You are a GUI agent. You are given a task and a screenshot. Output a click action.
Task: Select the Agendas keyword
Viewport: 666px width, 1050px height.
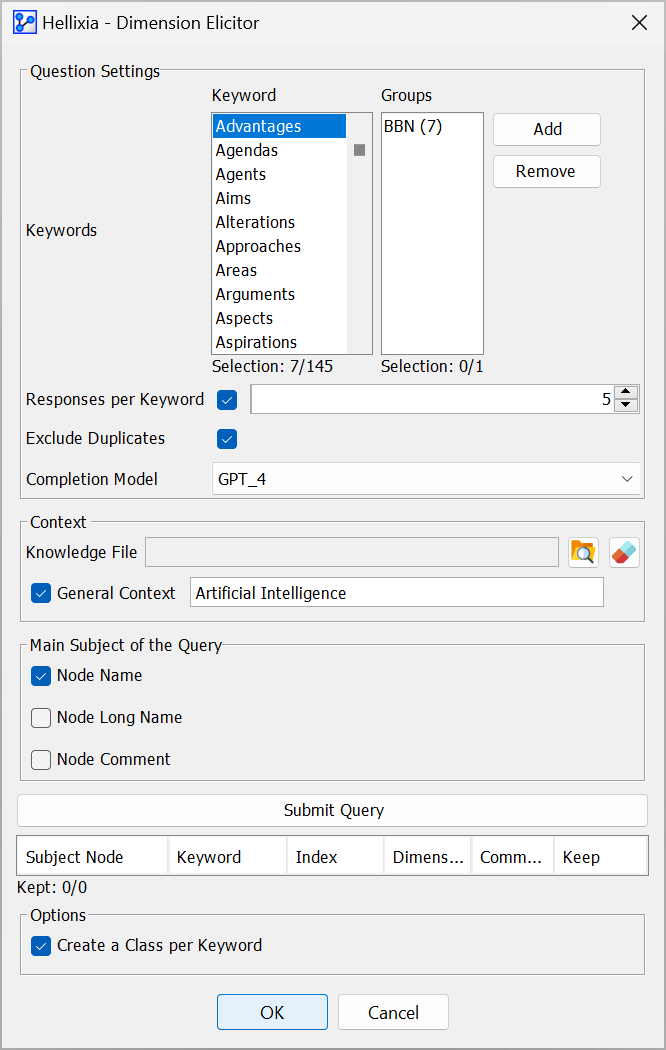247,151
